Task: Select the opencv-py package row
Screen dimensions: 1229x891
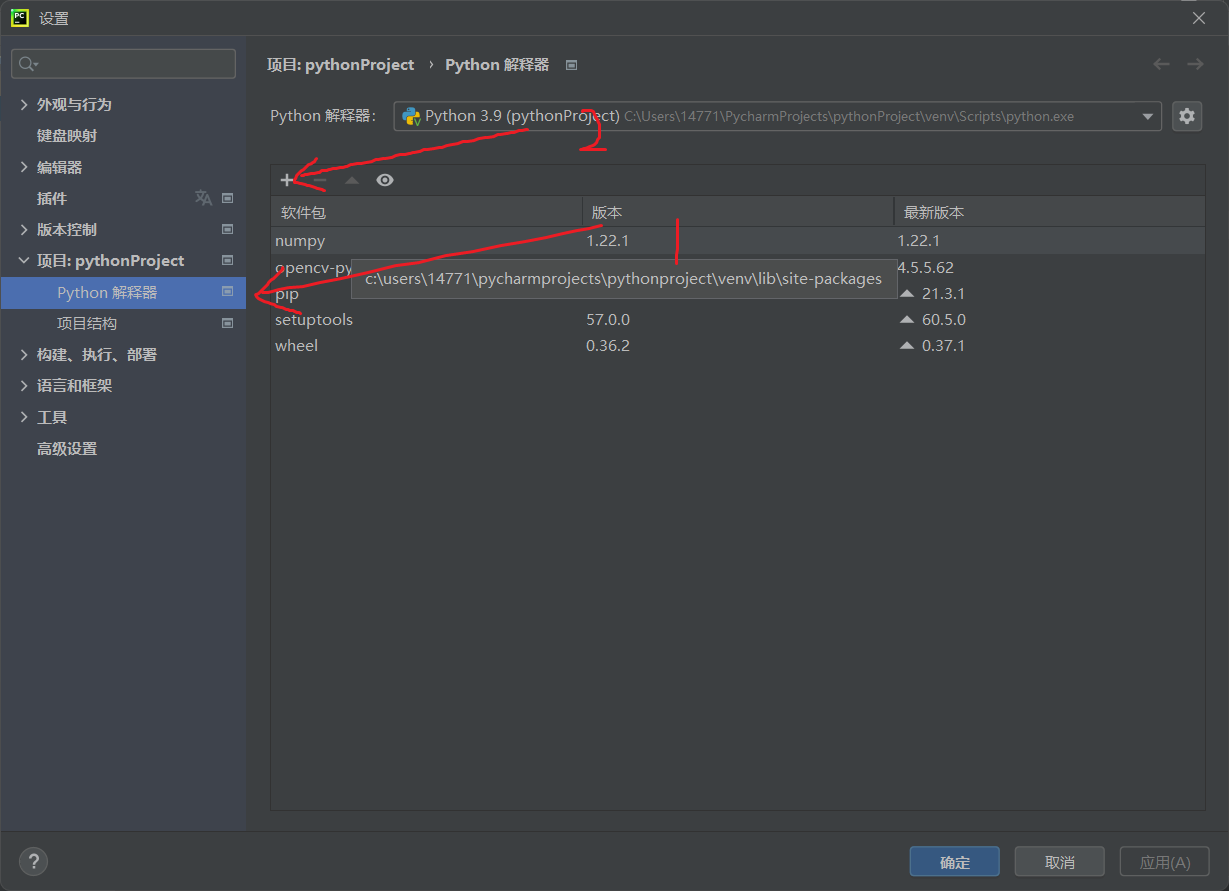Action: coord(738,268)
